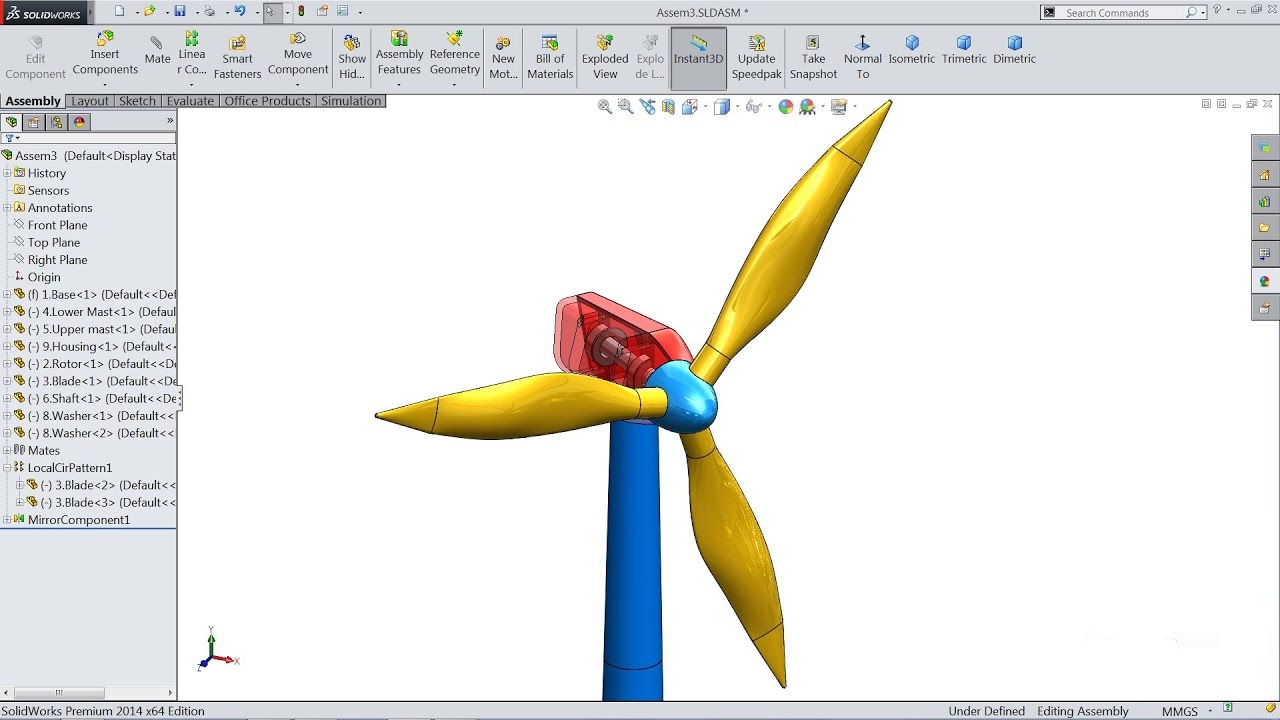This screenshot has height=720, width=1280.
Task: Click the Zoom to Fit icon
Action: (x=604, y=106)
